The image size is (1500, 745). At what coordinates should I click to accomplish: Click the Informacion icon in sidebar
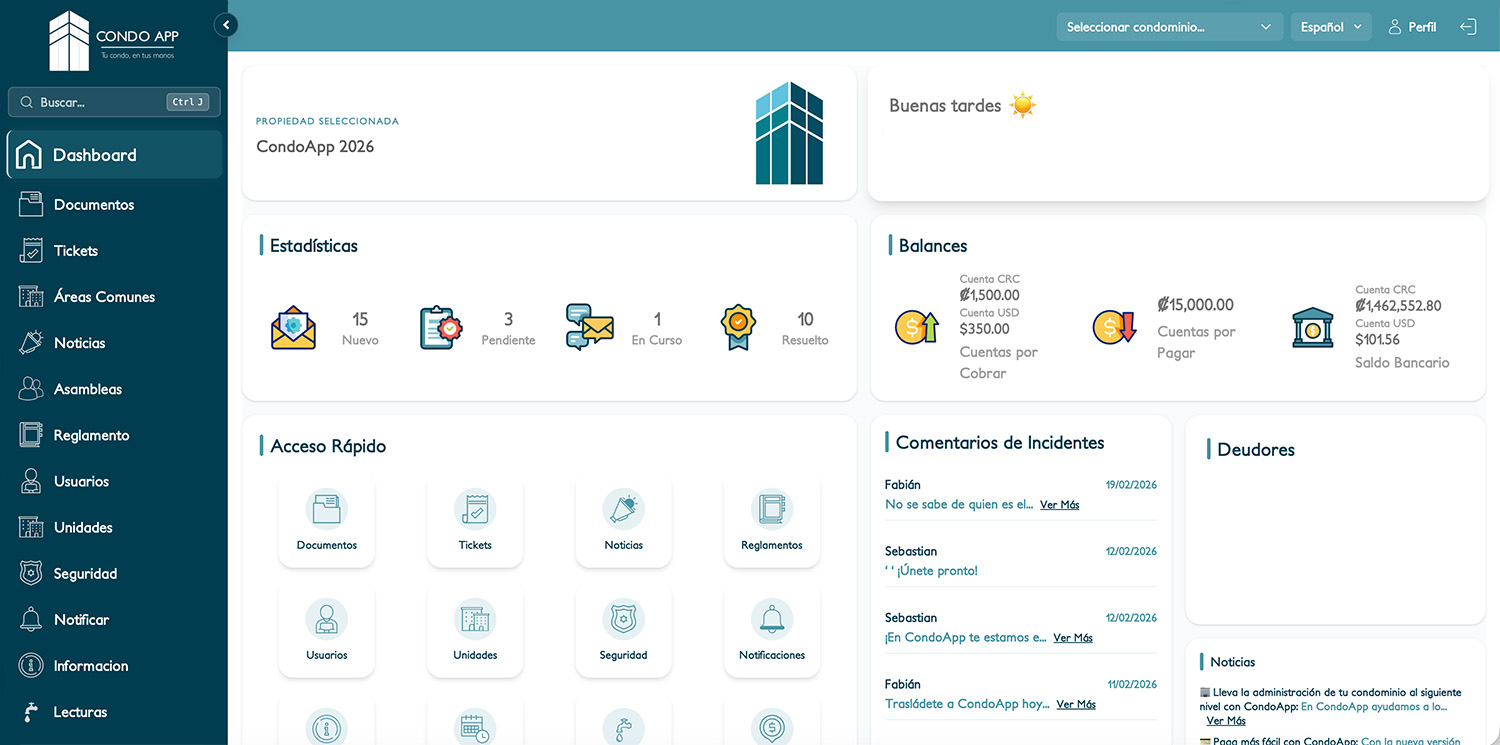[x=31, y=665]
